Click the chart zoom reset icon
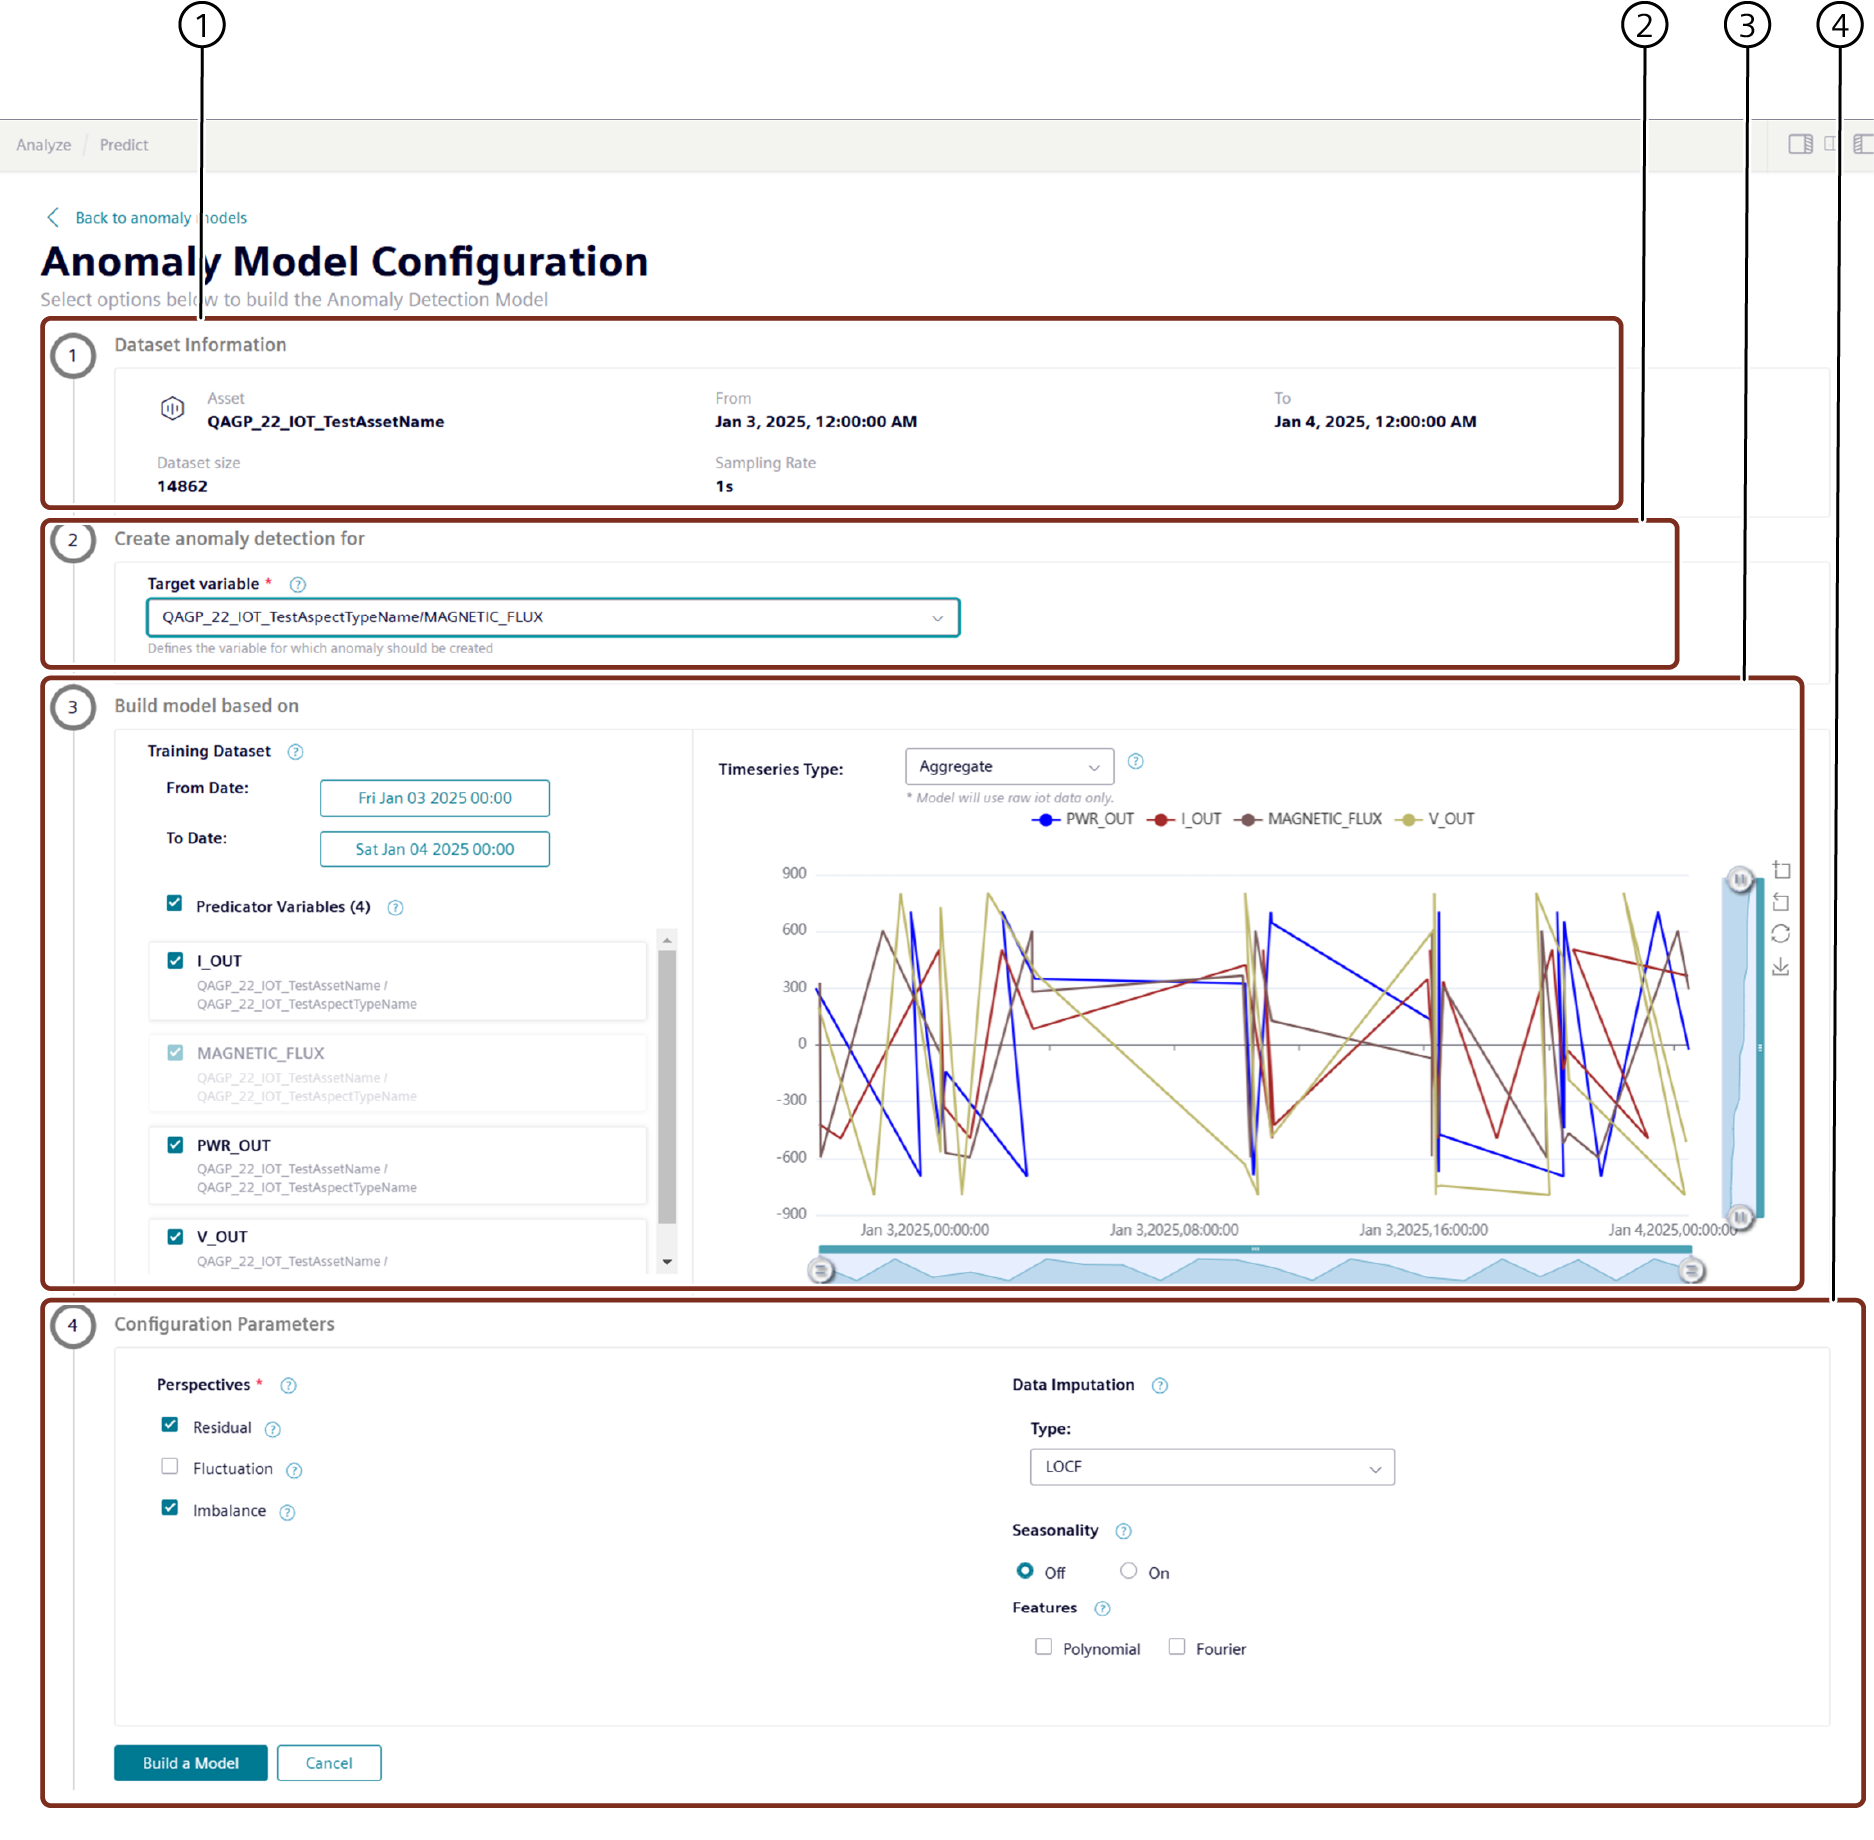Image resolution: width=1874 pixels, height=1840 pixels. click(x=1781, y=902)
